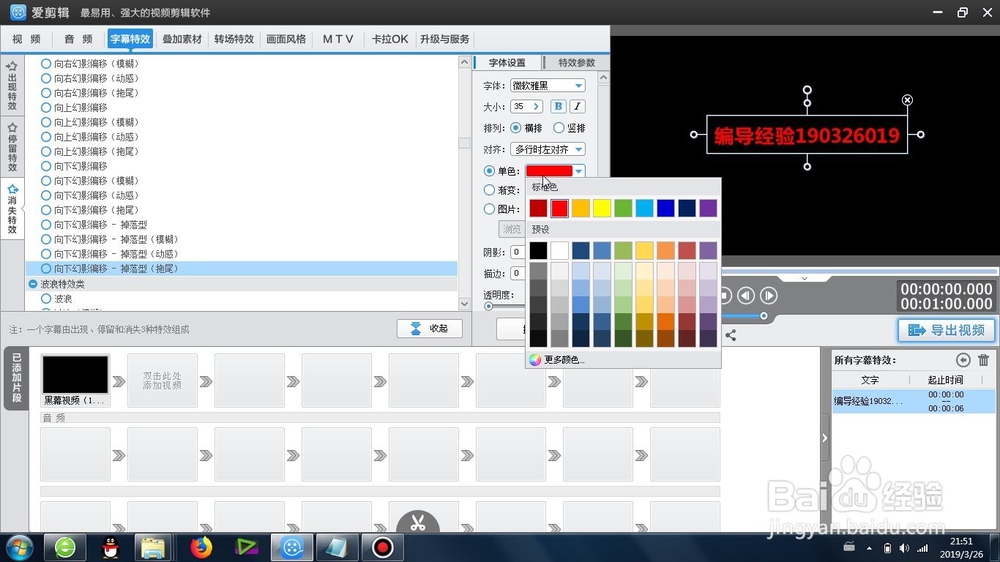Toggle bold text formatting
The height and width of the screenshot is (562, 1000).
coord(558,107)
